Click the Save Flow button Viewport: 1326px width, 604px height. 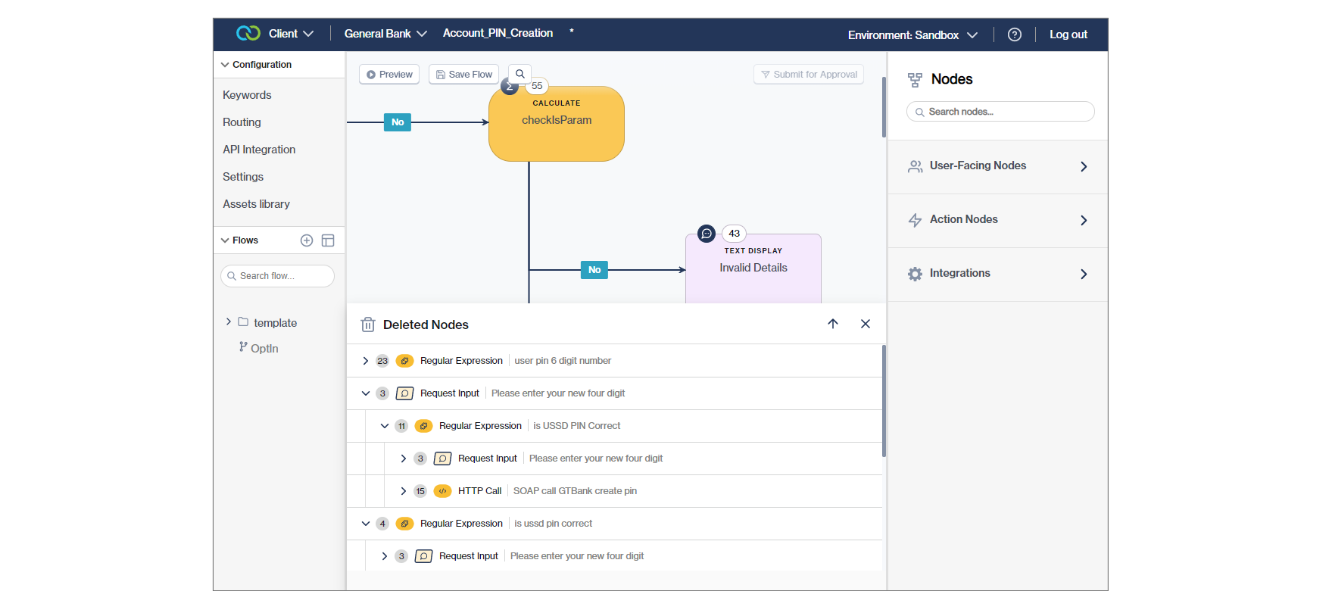point(463,73)
